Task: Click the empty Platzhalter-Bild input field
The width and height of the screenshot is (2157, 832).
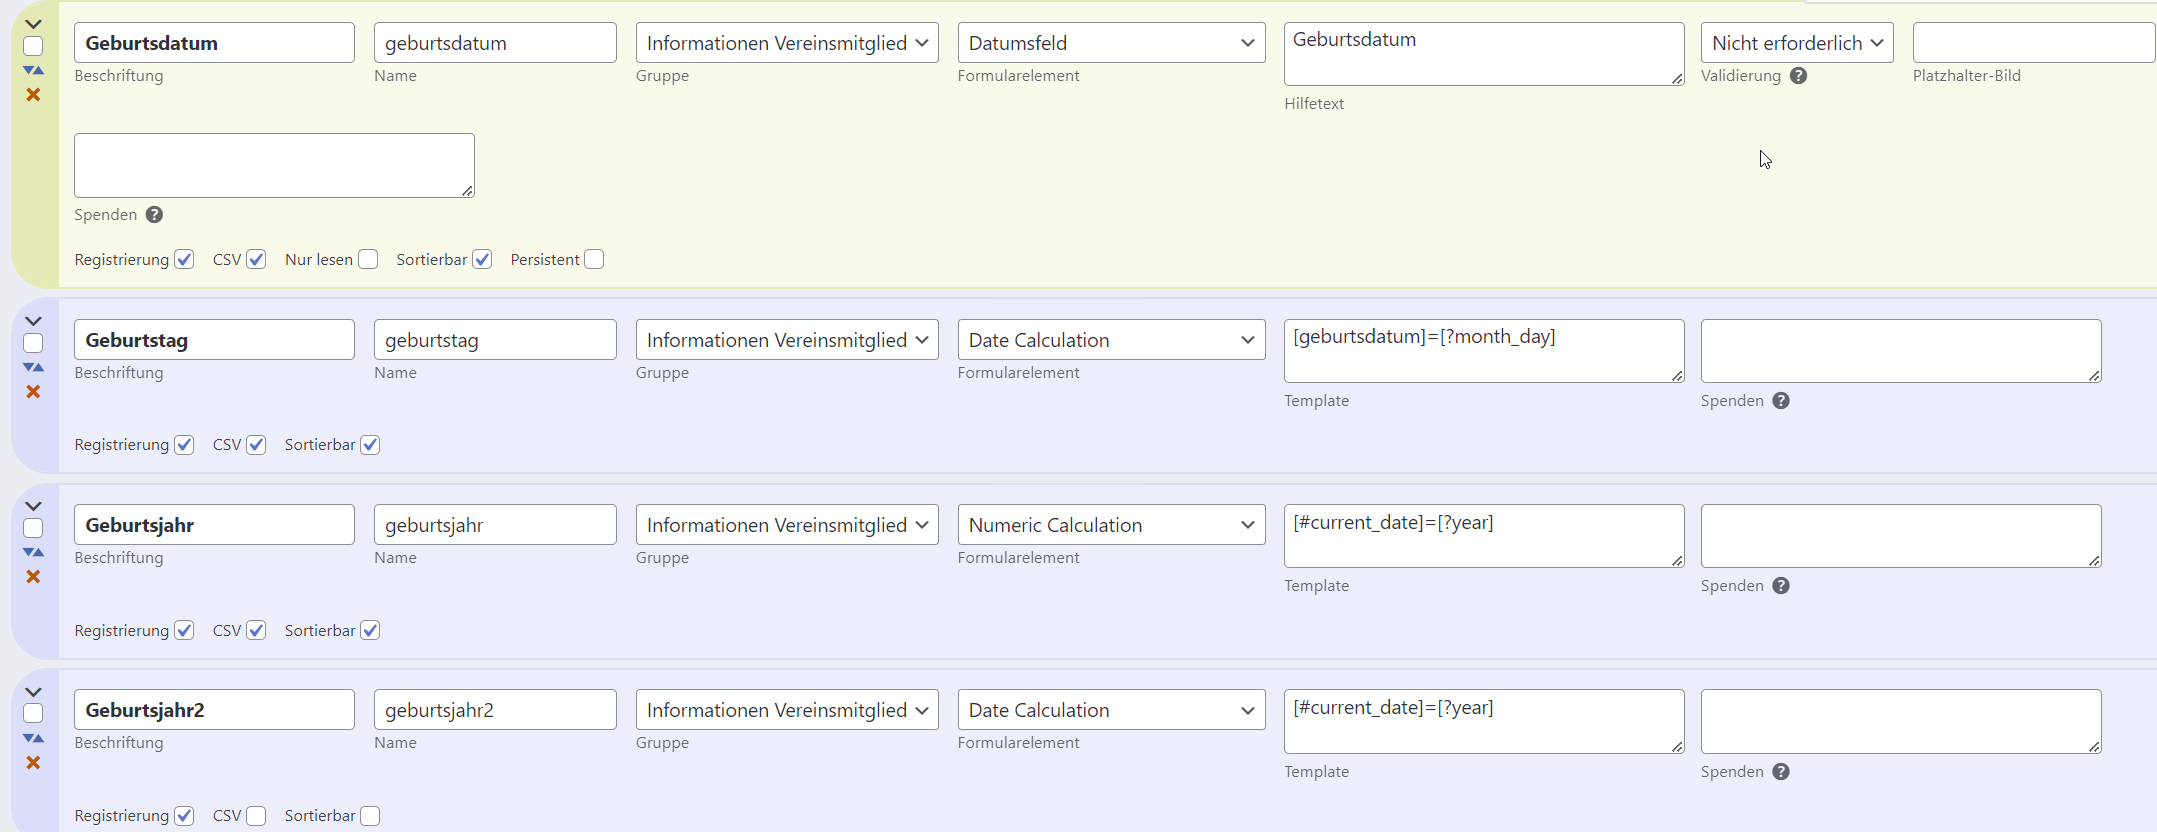Action: pyautogui.click(x=2034, y=43)
